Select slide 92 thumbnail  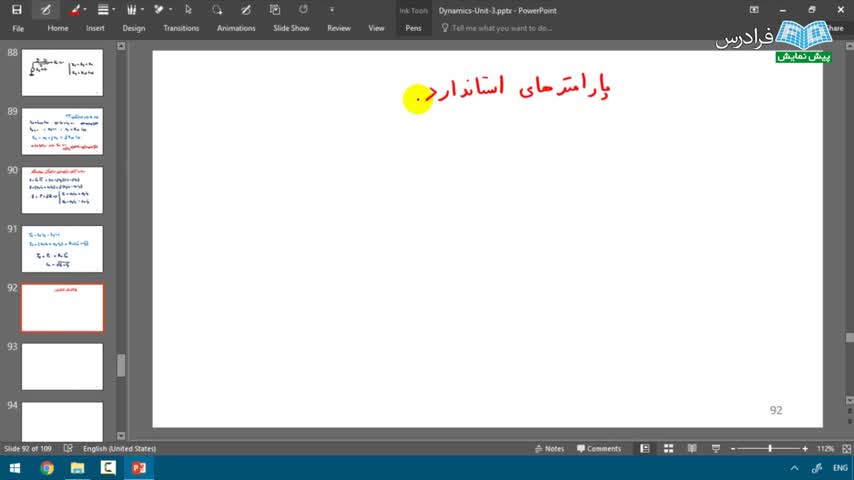[62, 308]
